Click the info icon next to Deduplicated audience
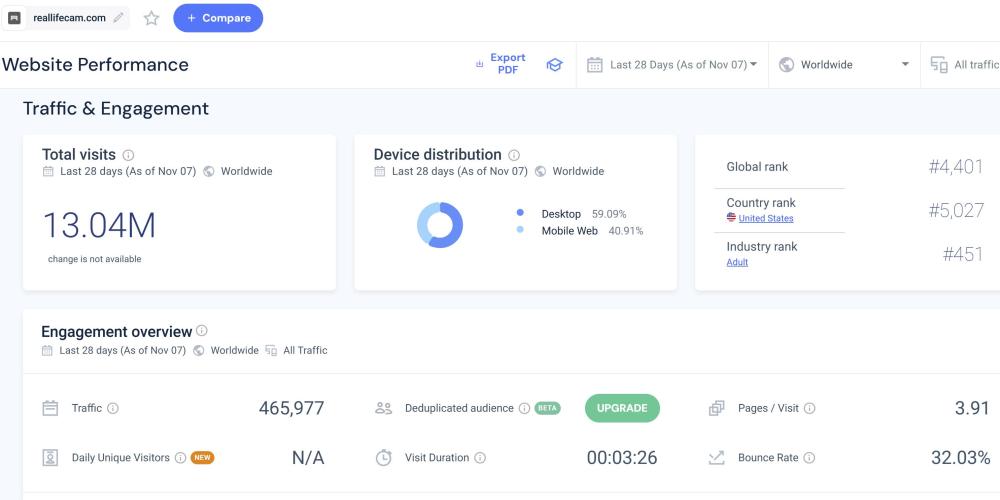Image resolution: width=1000 pixels, height=500 pixels. click(x=524, y=408)
